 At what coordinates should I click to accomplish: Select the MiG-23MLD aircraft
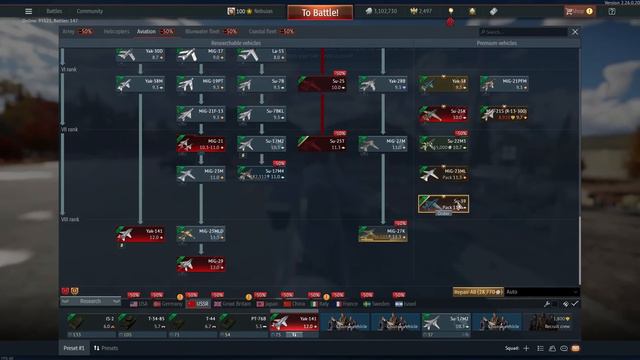(201, 234)
